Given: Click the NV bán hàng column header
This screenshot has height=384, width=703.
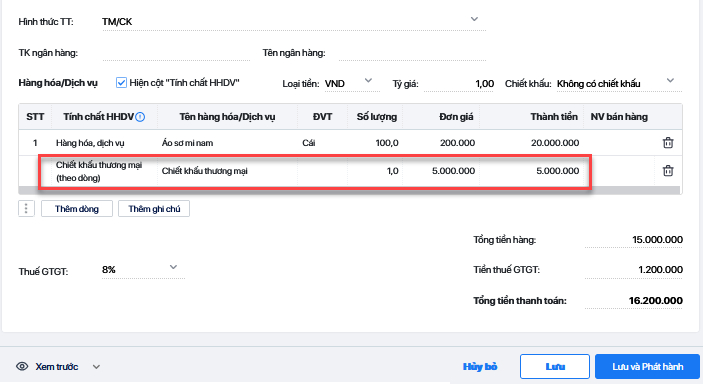Looking at the screenshot, I should point(619,117).
